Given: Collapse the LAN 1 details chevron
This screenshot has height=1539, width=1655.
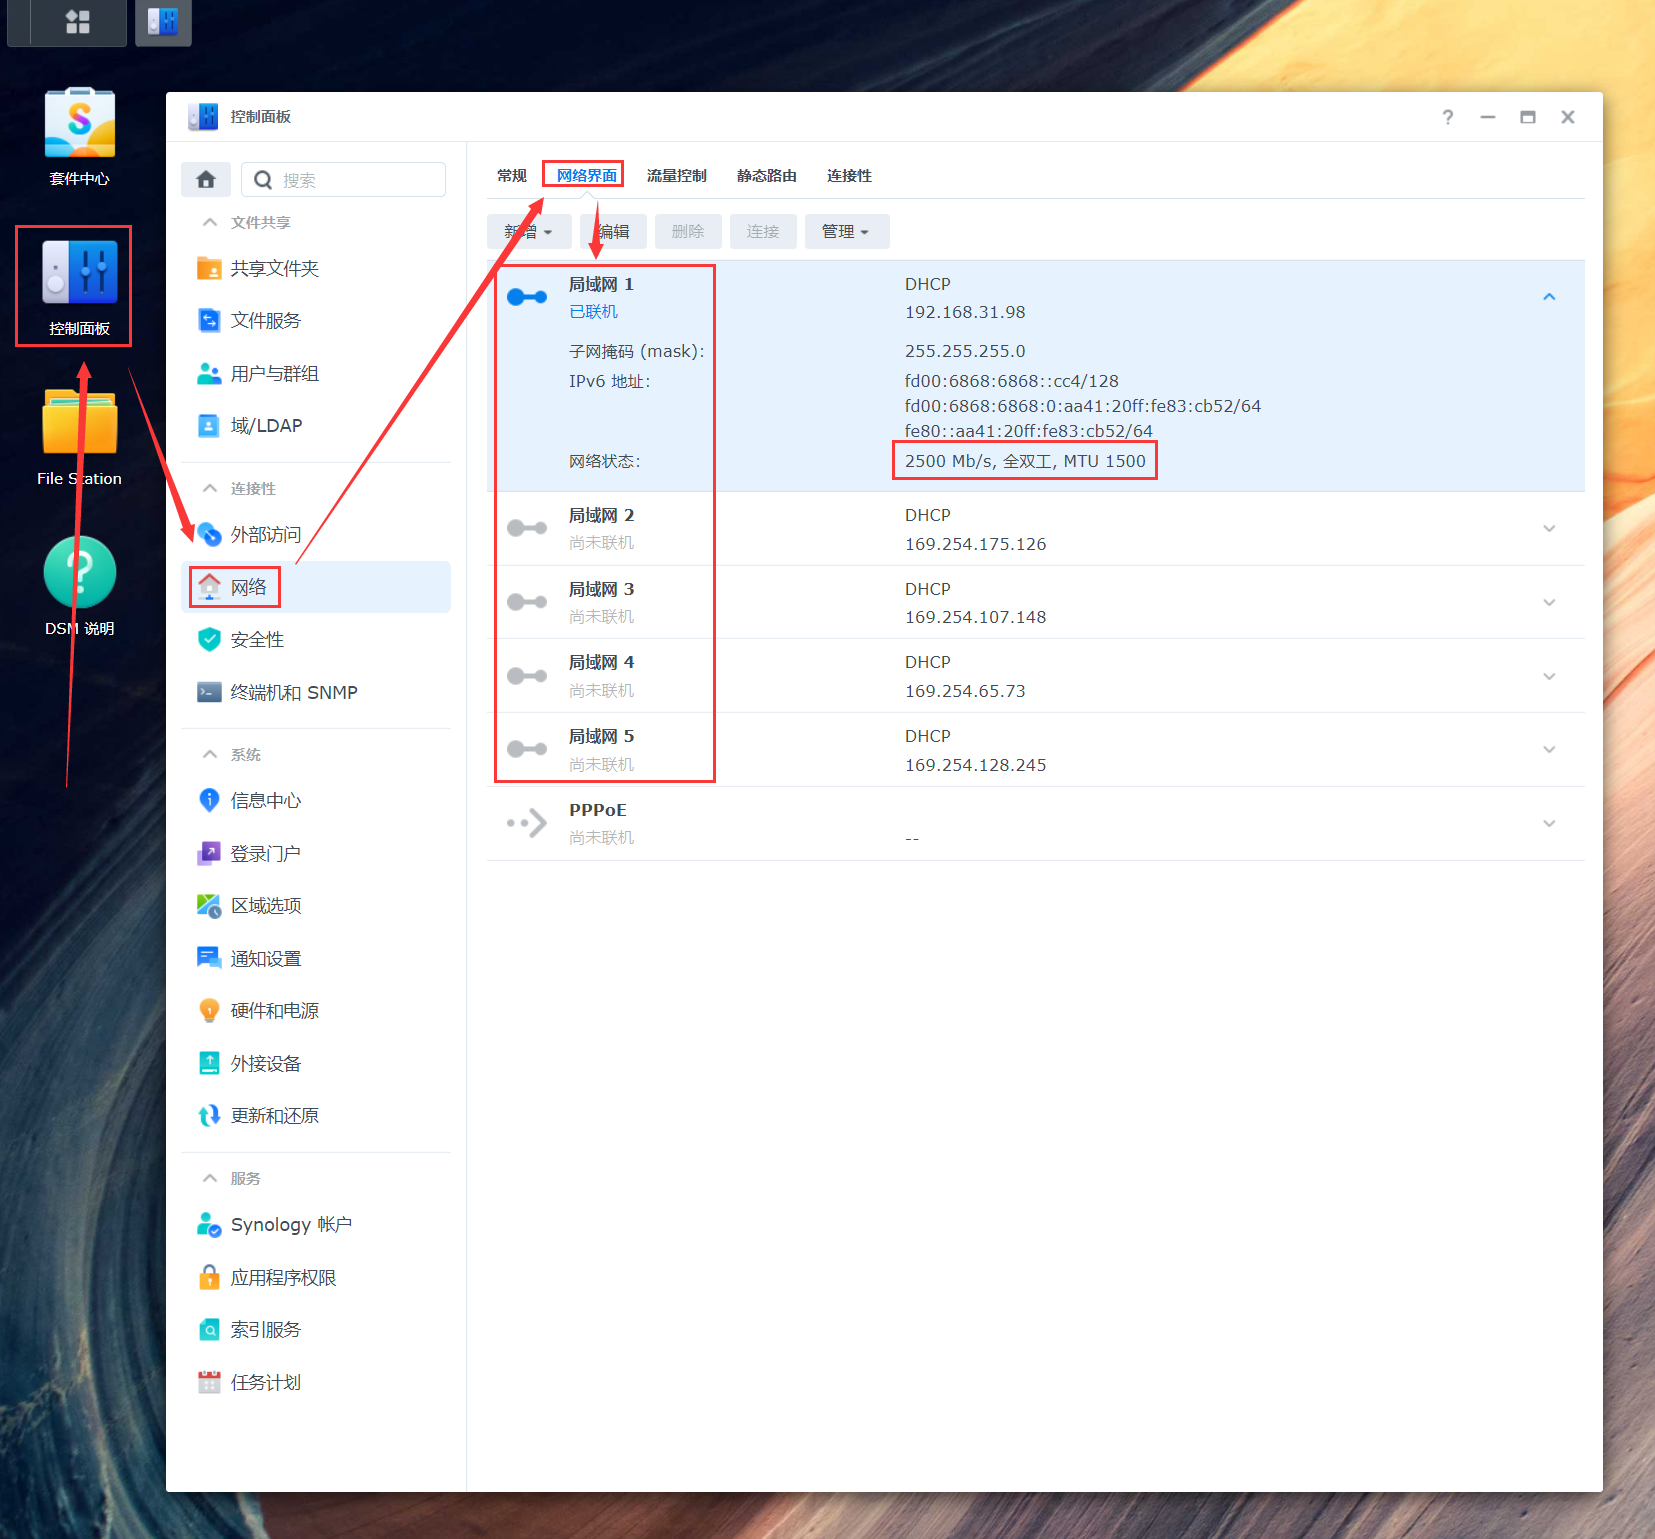Looking at the screenshot, I should click(1549, 297).
